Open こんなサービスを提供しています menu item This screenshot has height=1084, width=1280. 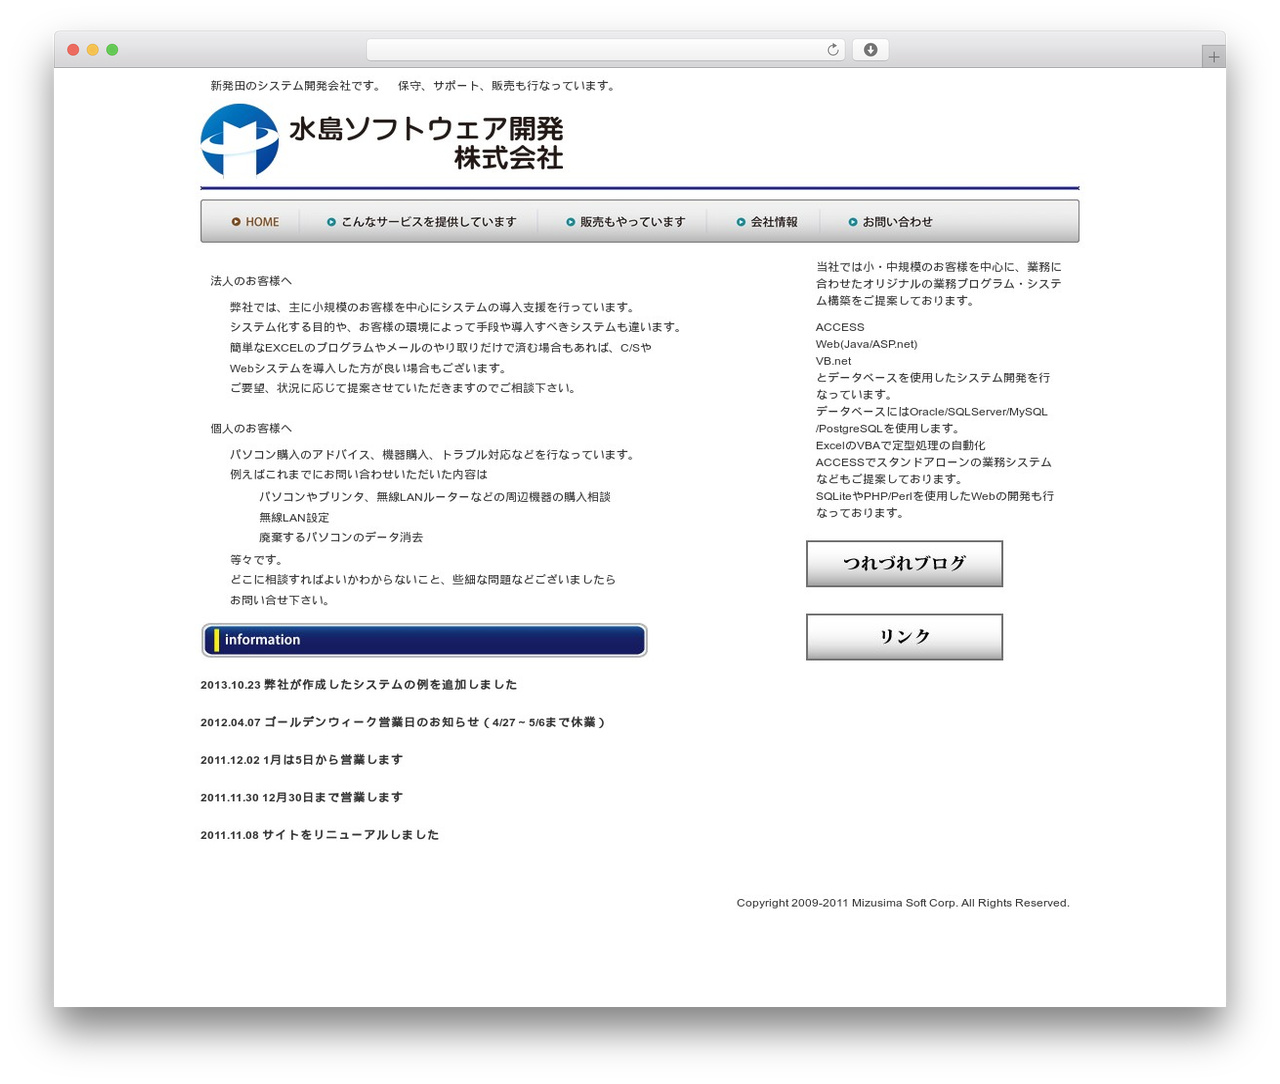pos(421,222)
